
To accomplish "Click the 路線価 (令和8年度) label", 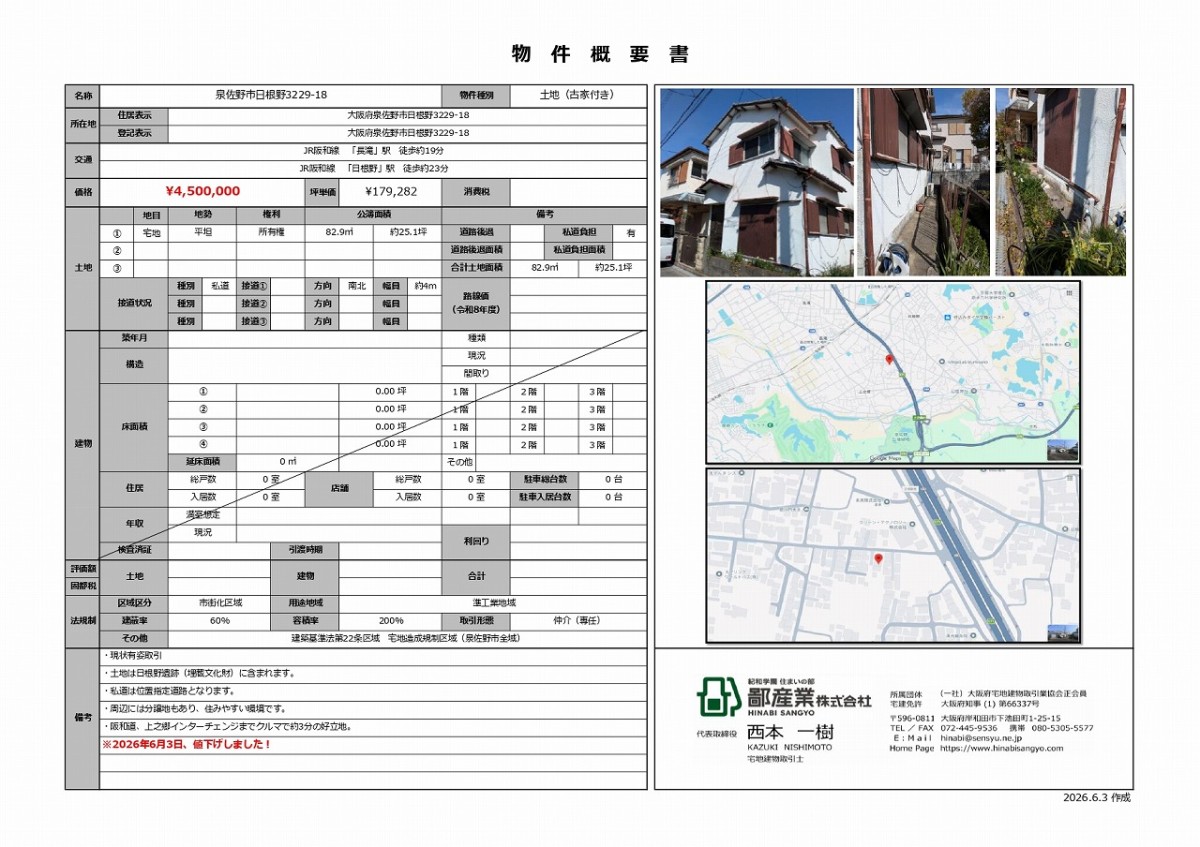I will [x=476, y=303].
